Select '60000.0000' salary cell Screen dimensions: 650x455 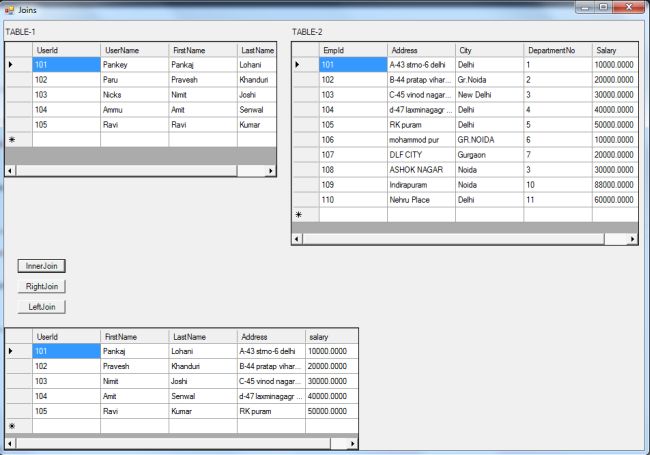[x=615, y=199]
